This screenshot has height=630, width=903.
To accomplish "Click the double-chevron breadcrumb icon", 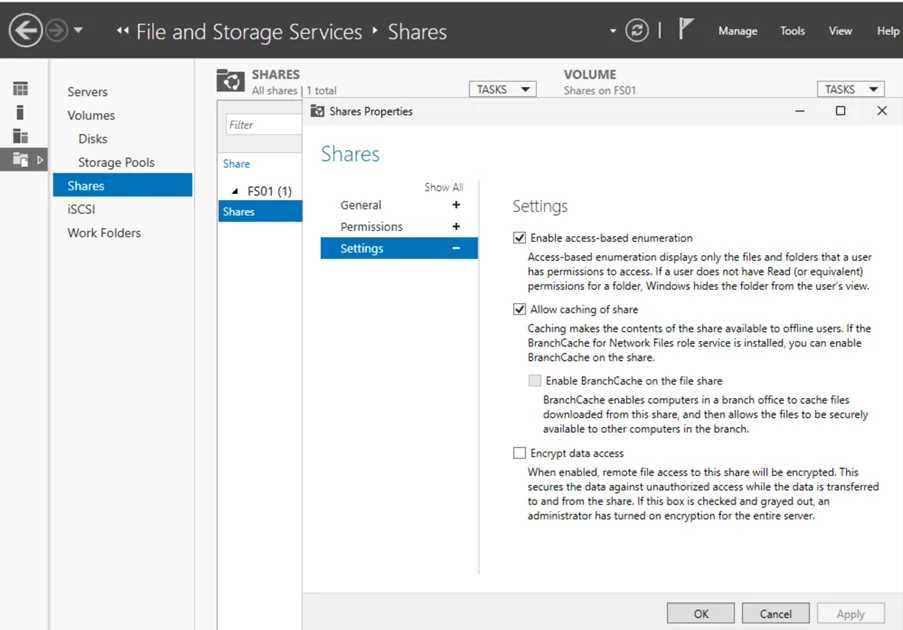I will (122, 31).
